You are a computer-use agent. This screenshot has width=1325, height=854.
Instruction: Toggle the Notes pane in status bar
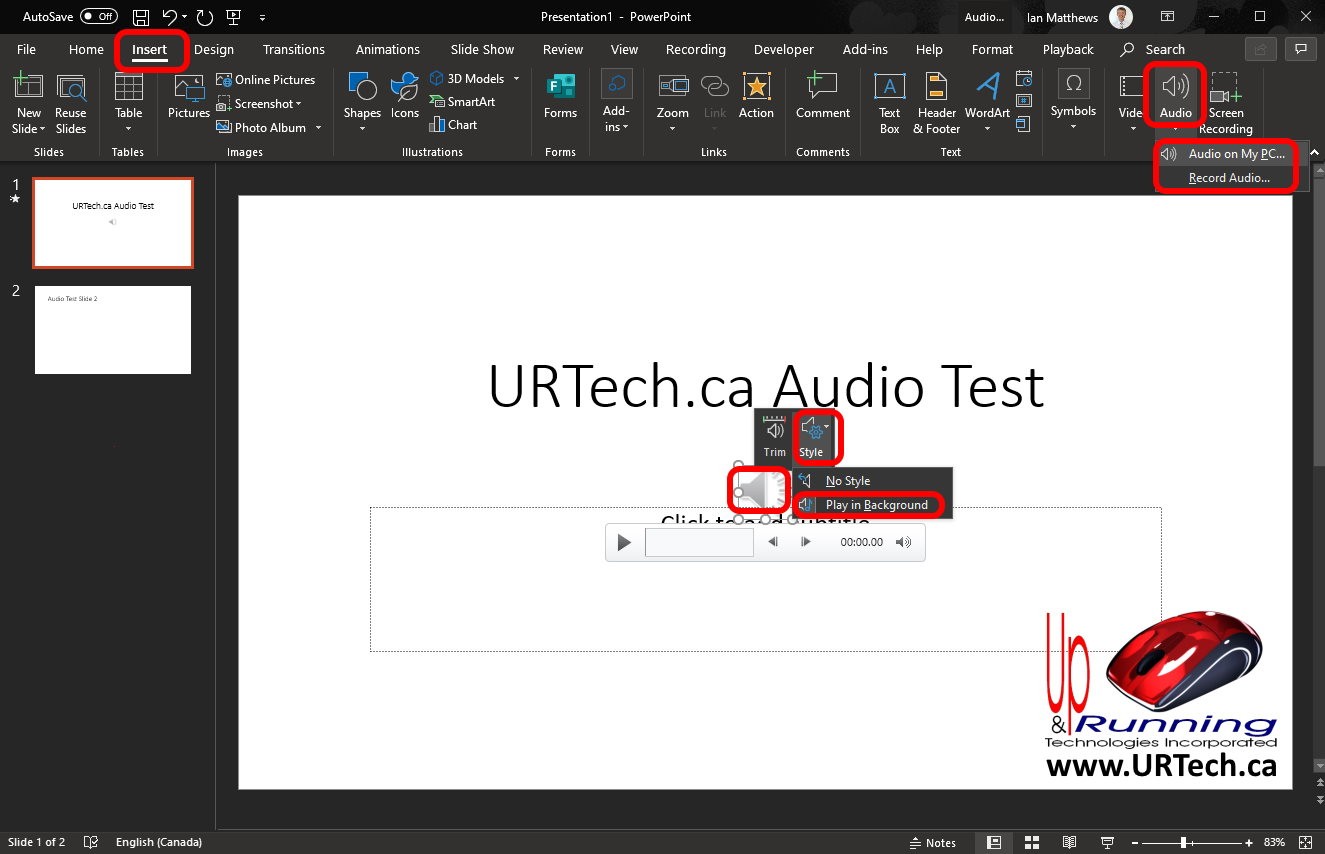point(932,842)
